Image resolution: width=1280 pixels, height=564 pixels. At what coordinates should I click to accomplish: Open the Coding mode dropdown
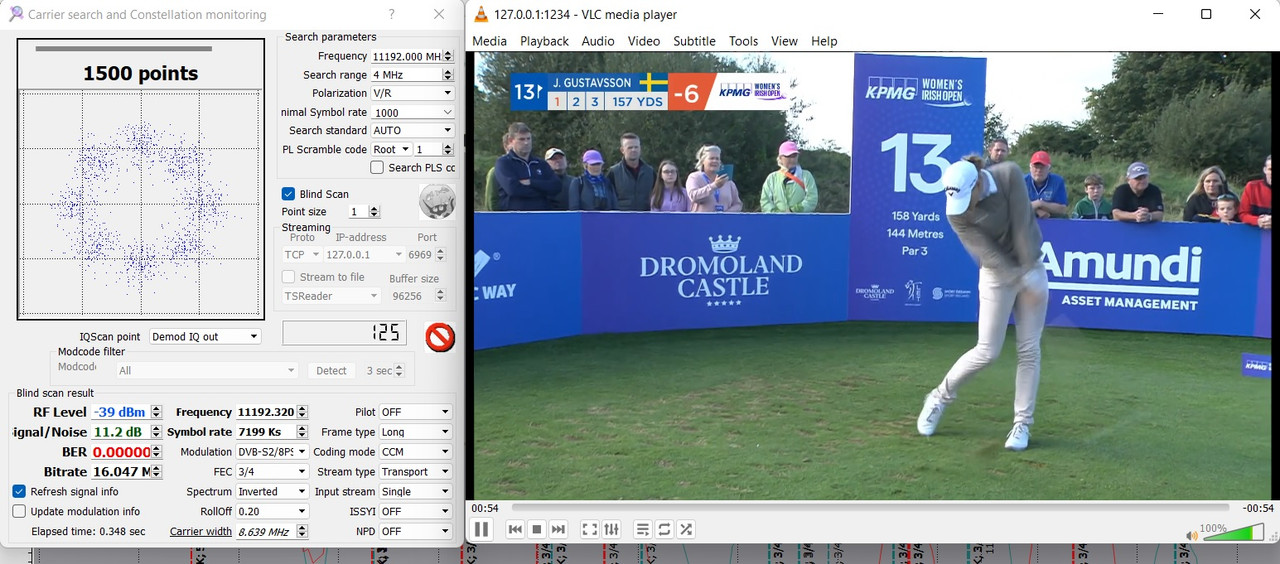pyautogui.click(x=416, y=452)
